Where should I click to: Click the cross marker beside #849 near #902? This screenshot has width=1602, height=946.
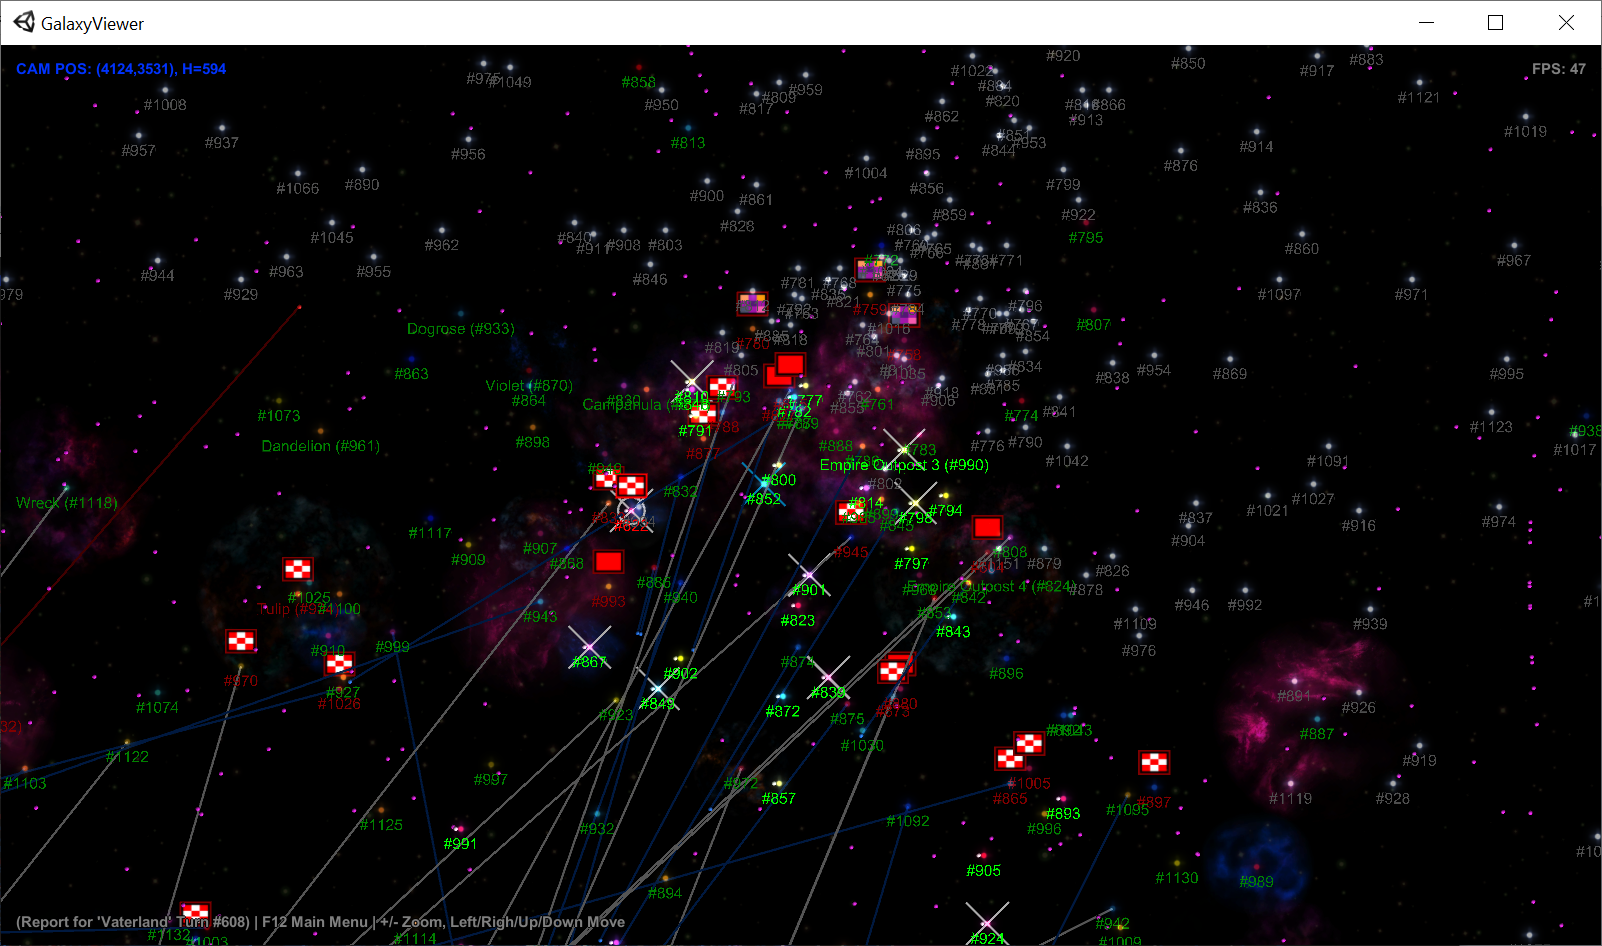click(658, 689)
